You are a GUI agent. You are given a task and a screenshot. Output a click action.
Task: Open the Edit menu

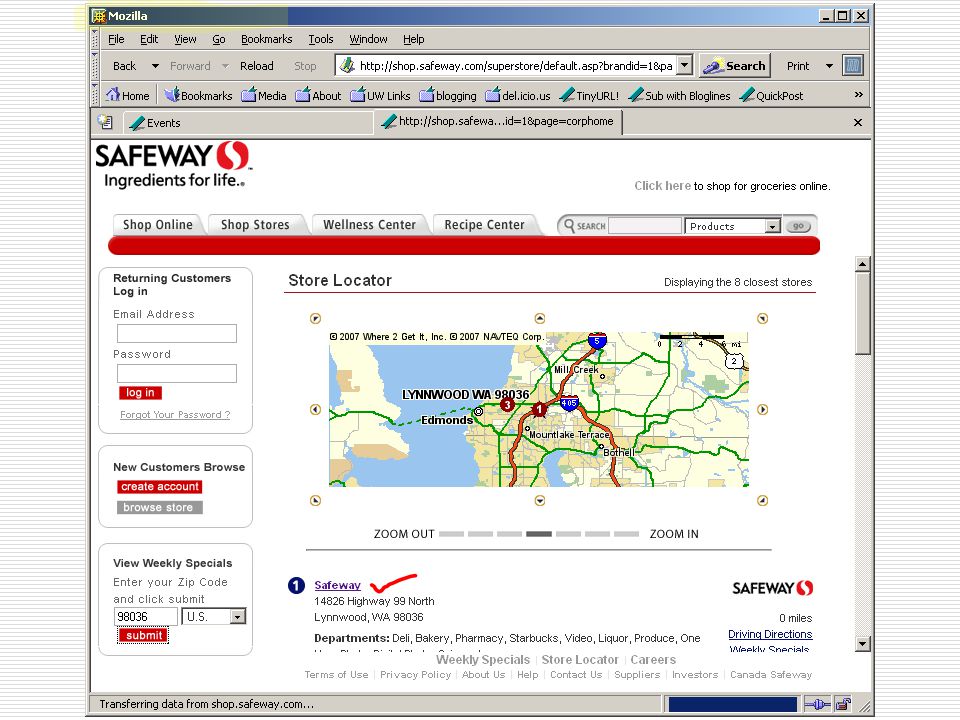[149, 39]
